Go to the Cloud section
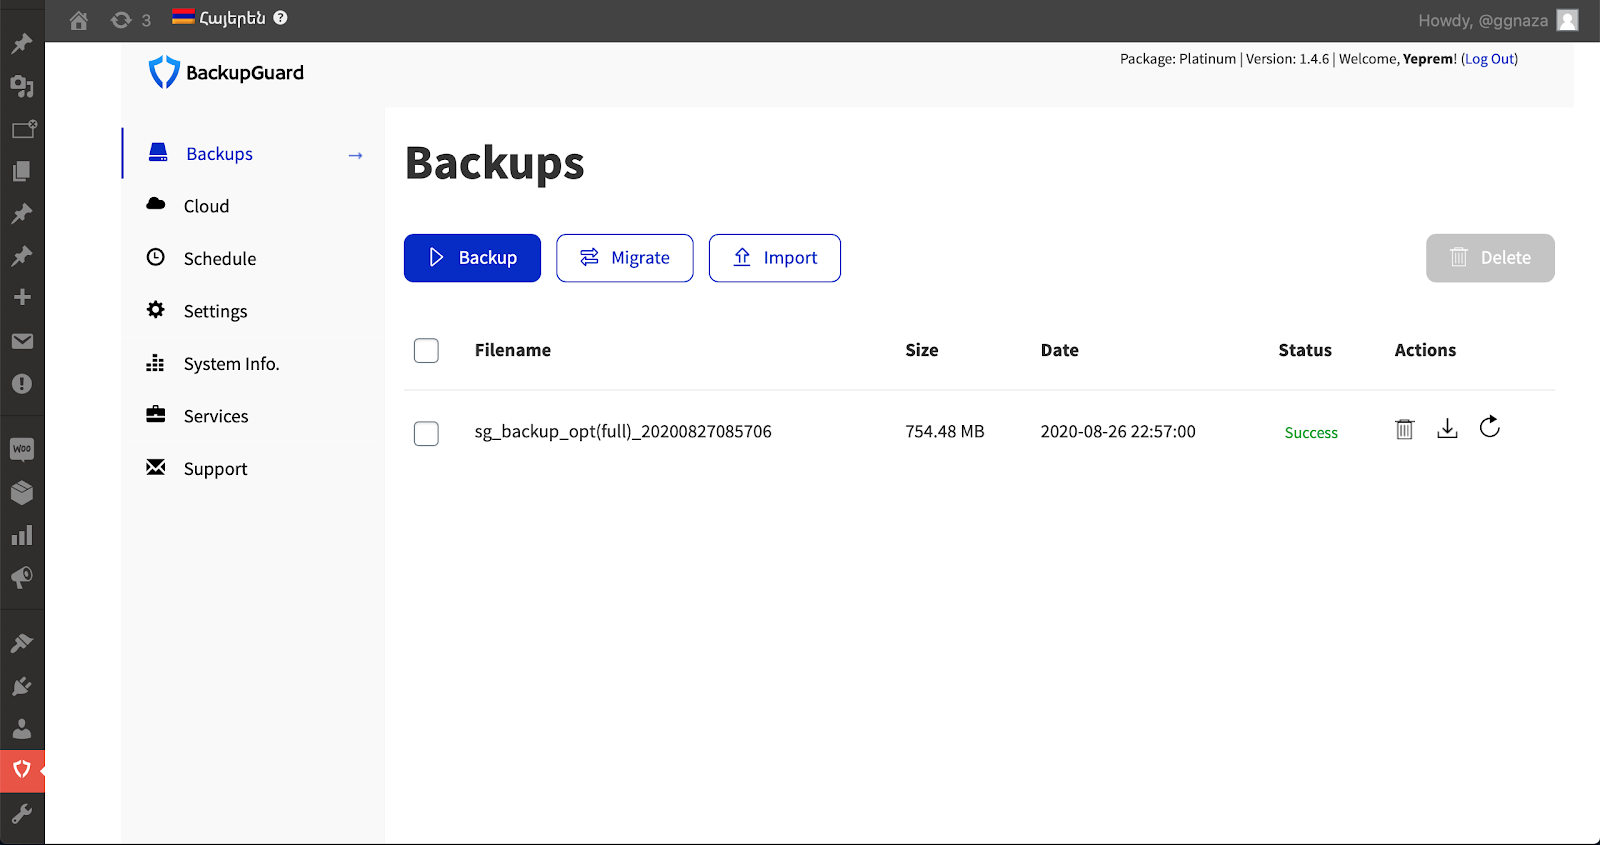Image resolution: width=1600 pixels, height=845 pixels. (206, 206)
